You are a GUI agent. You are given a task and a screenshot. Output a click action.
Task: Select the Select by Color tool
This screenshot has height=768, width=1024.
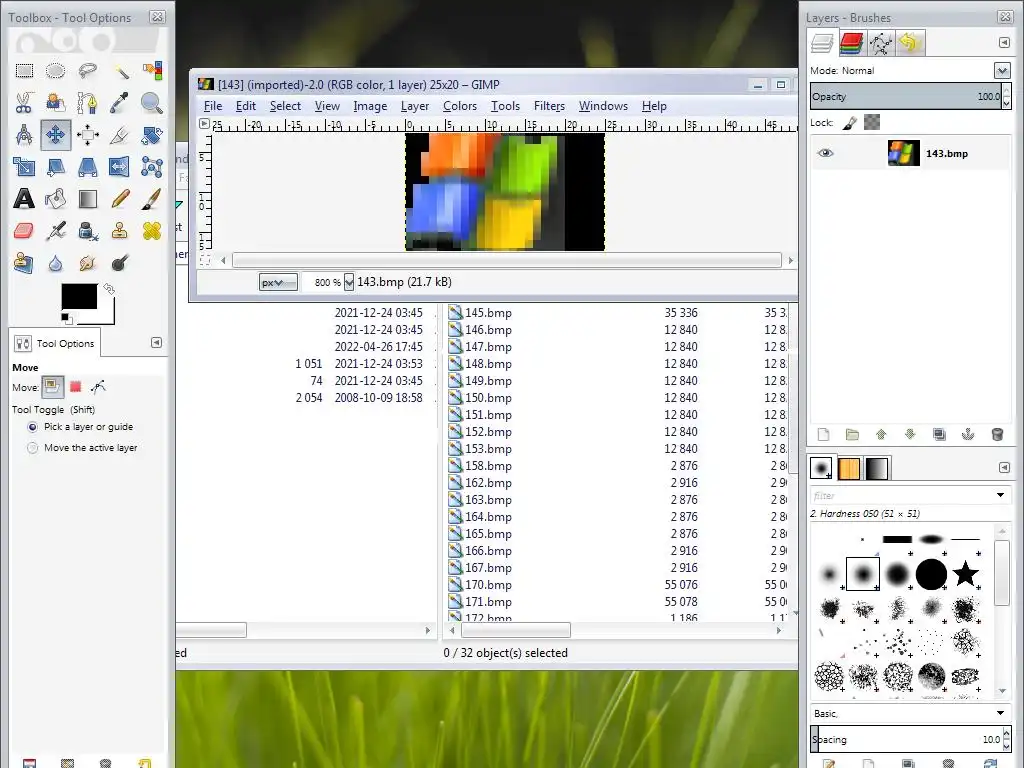[x=152, y=71]
